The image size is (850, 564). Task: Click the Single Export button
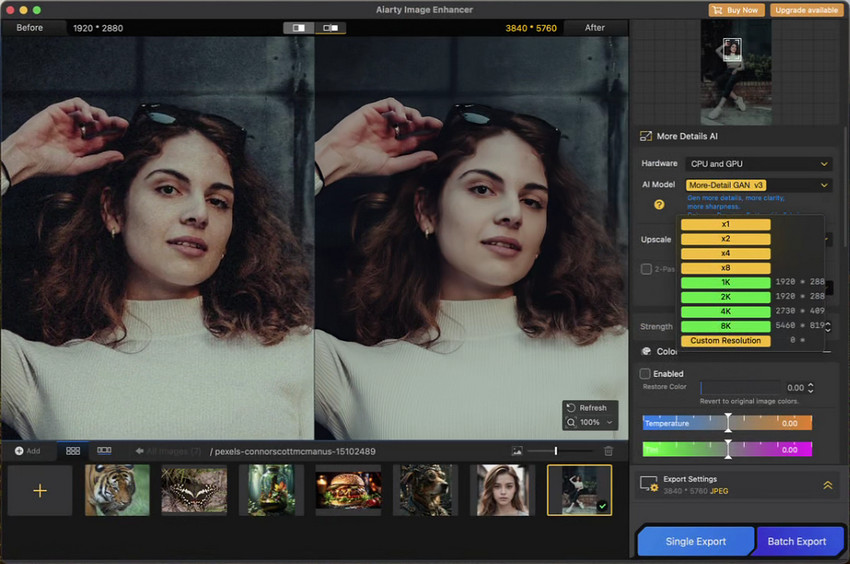[x=696, y=541]
